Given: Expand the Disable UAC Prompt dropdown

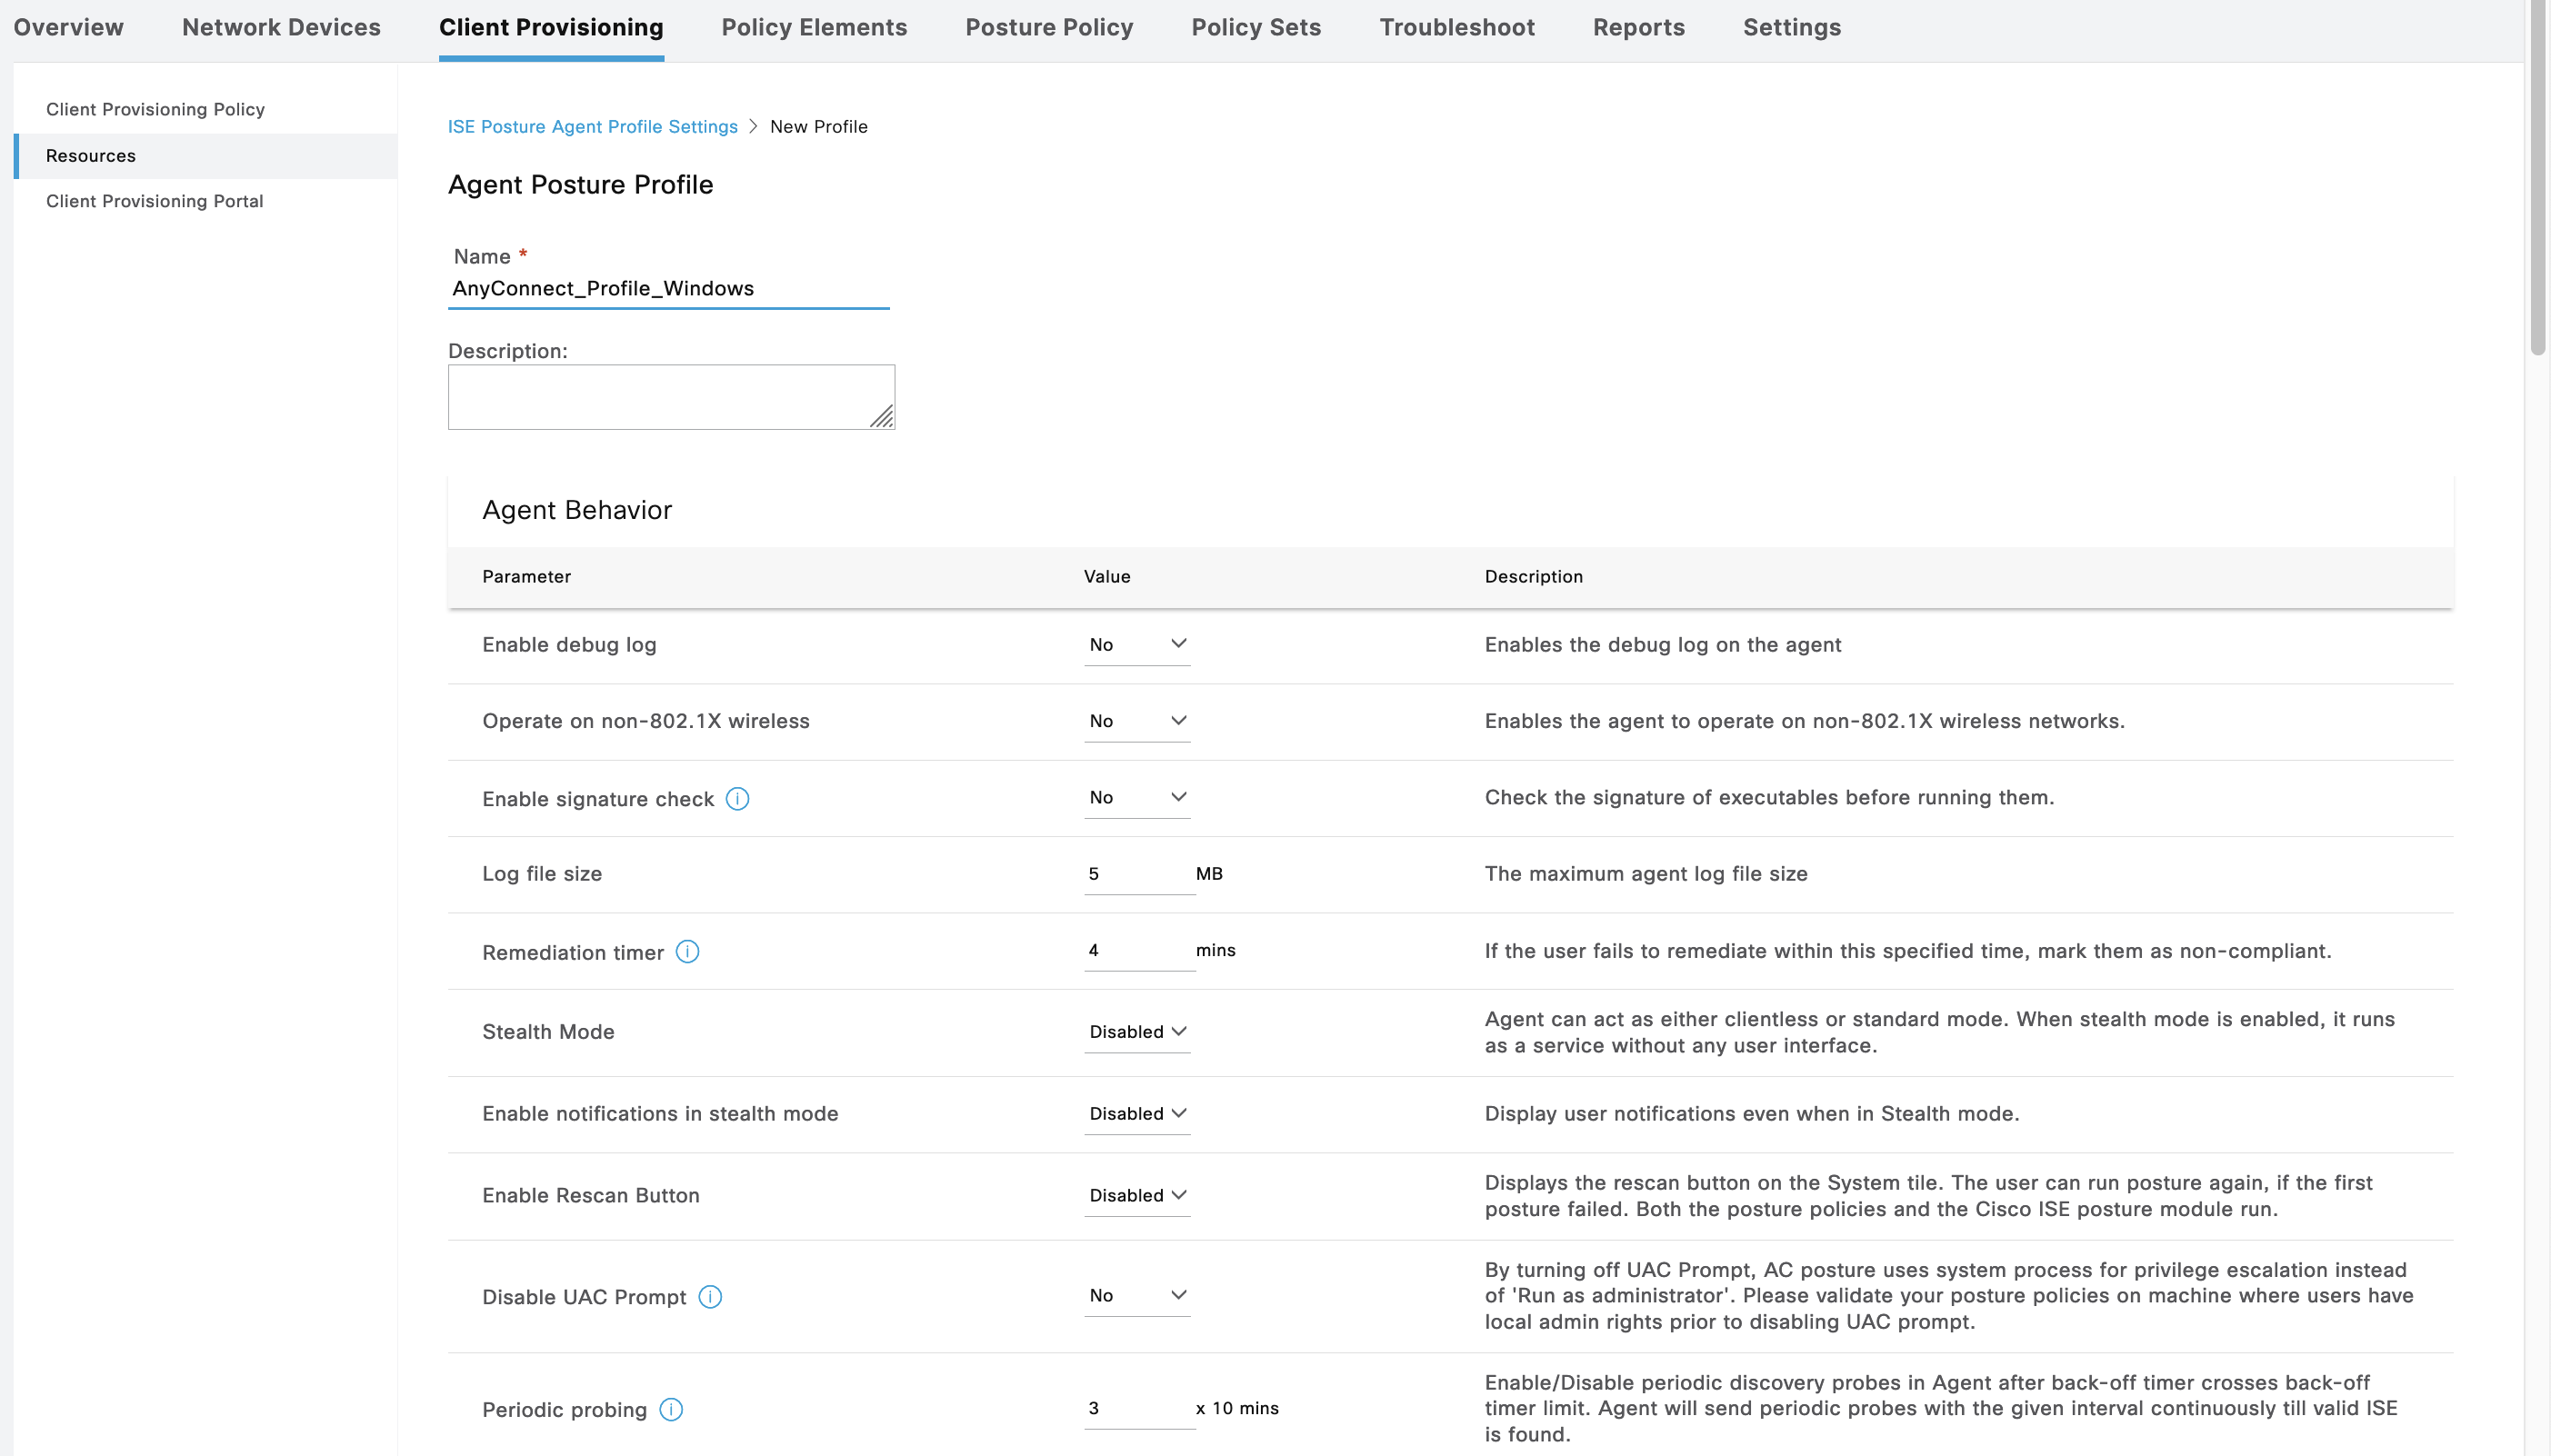Looking at the screenshot, I should tap(1137, 1295).
